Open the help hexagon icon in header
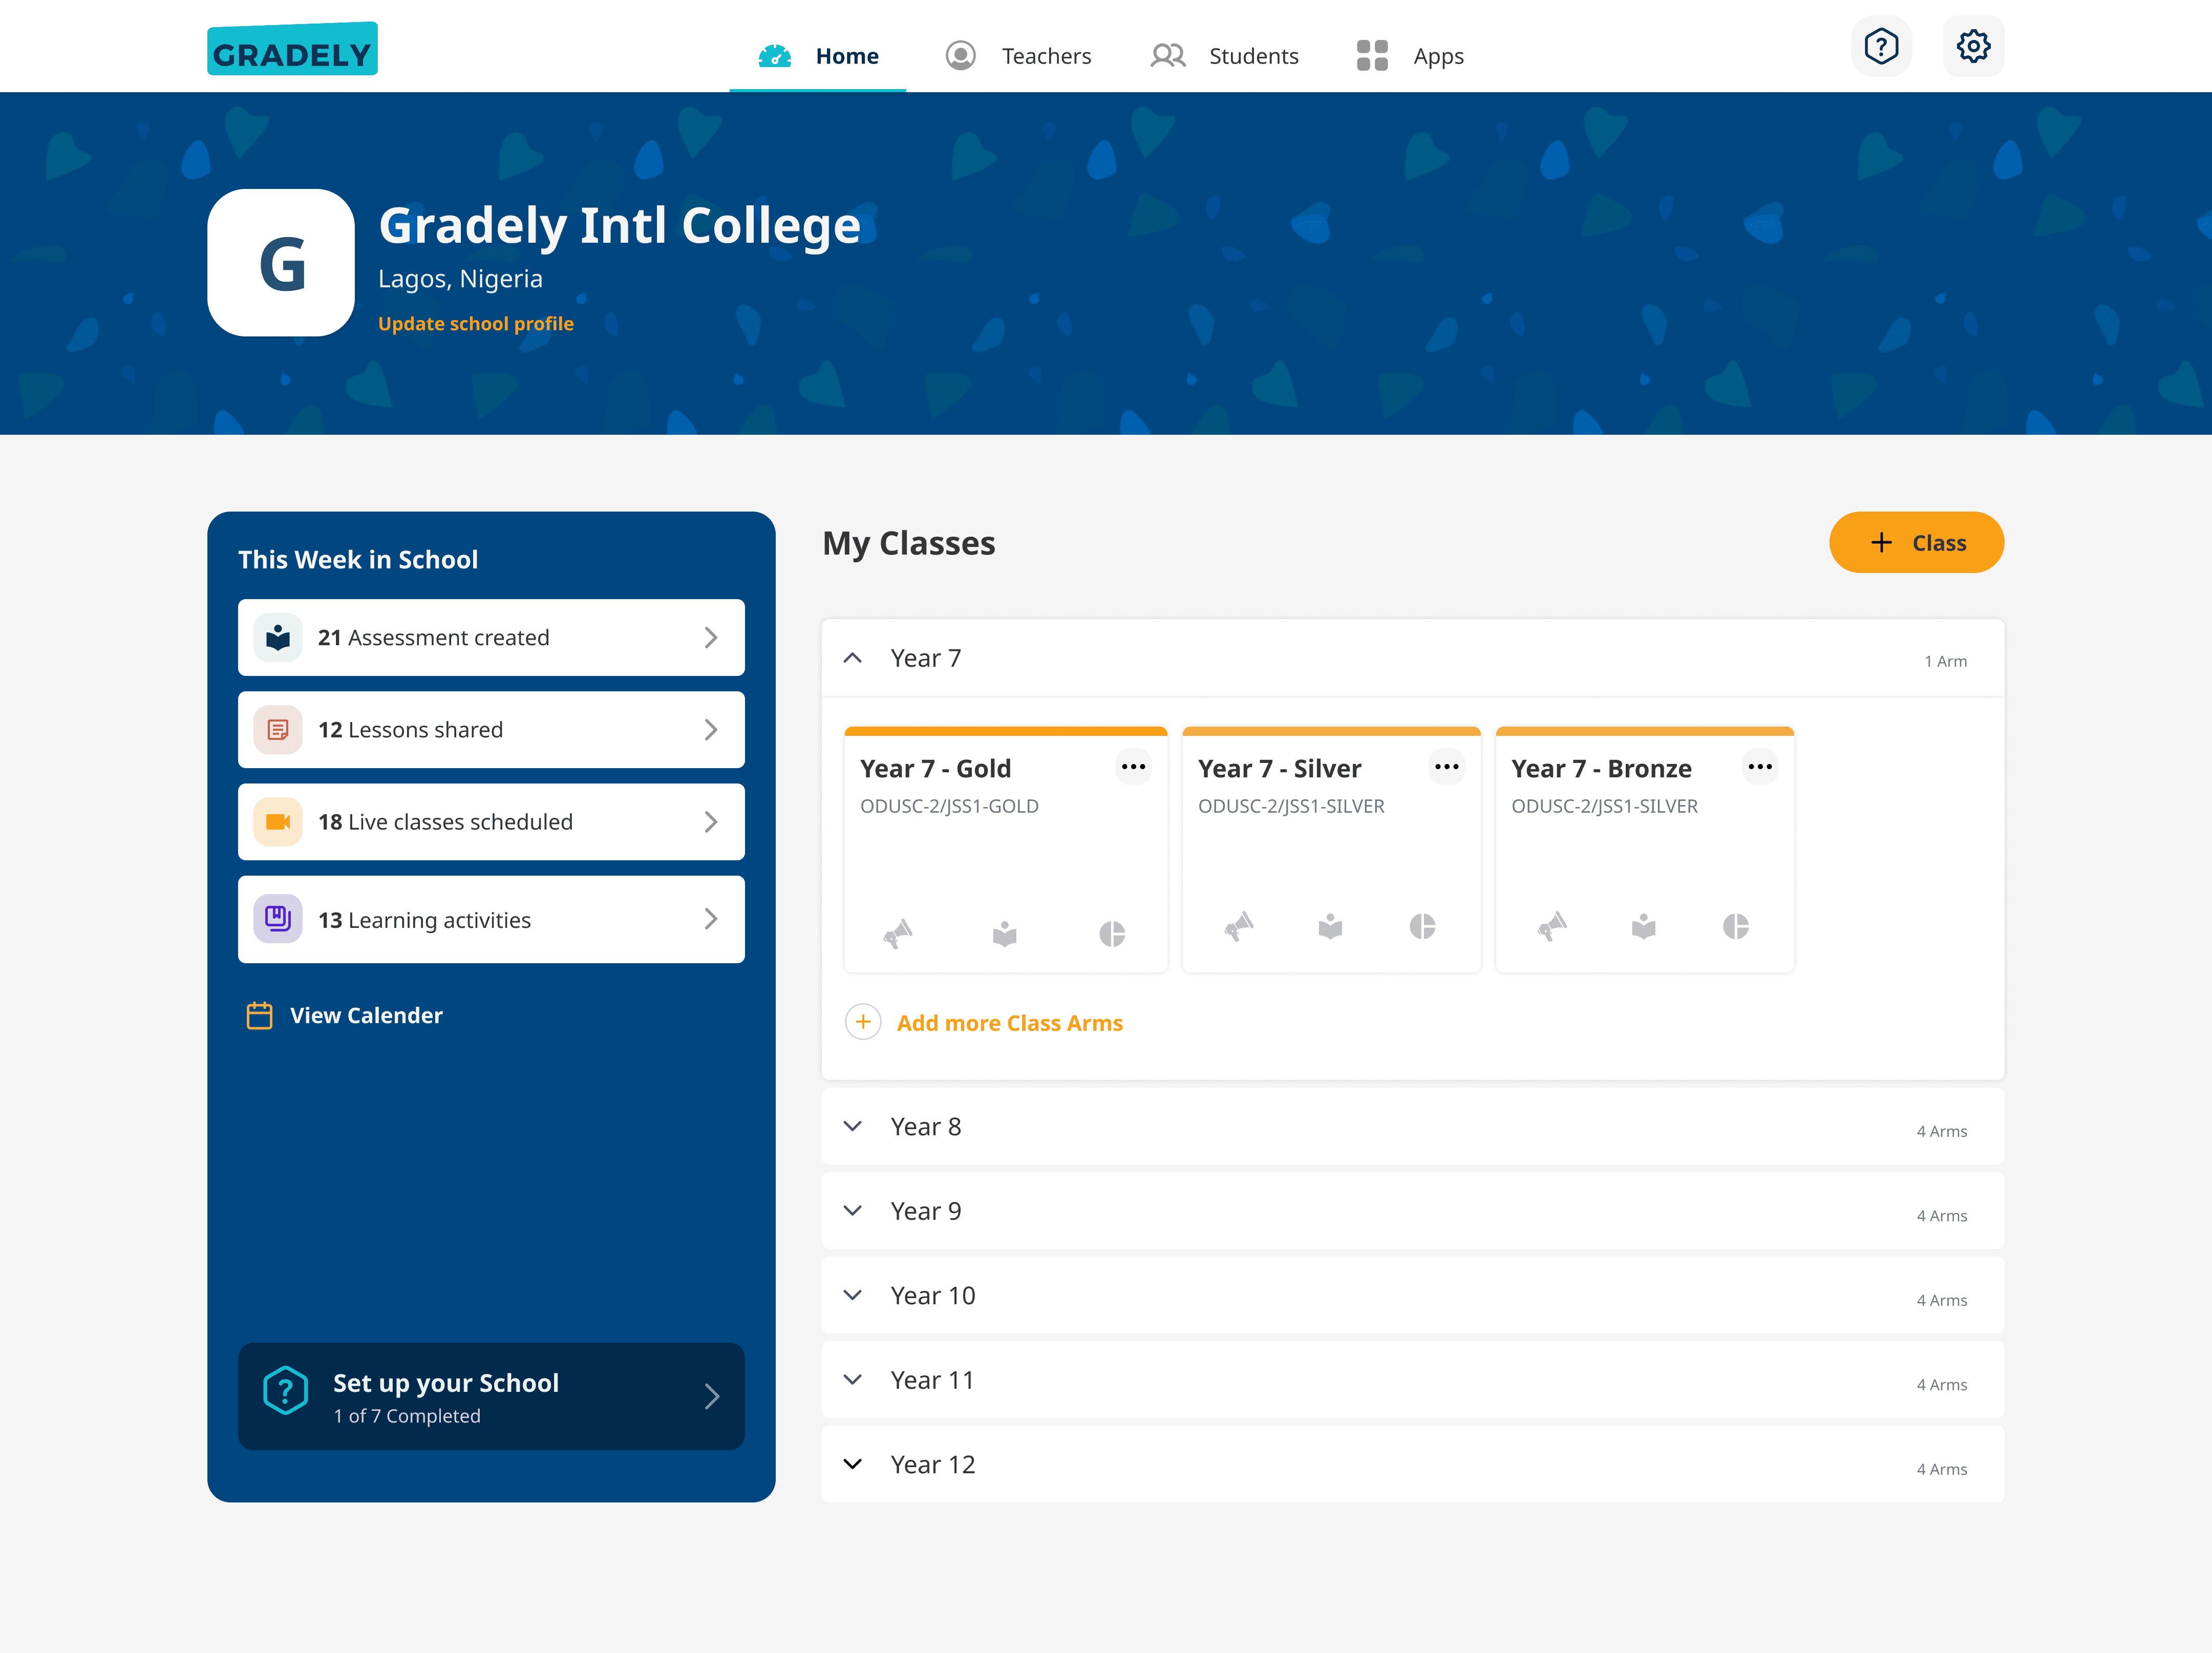Image resolution: width=2212 pixels, height=1653 pixels. (1880, 46)
